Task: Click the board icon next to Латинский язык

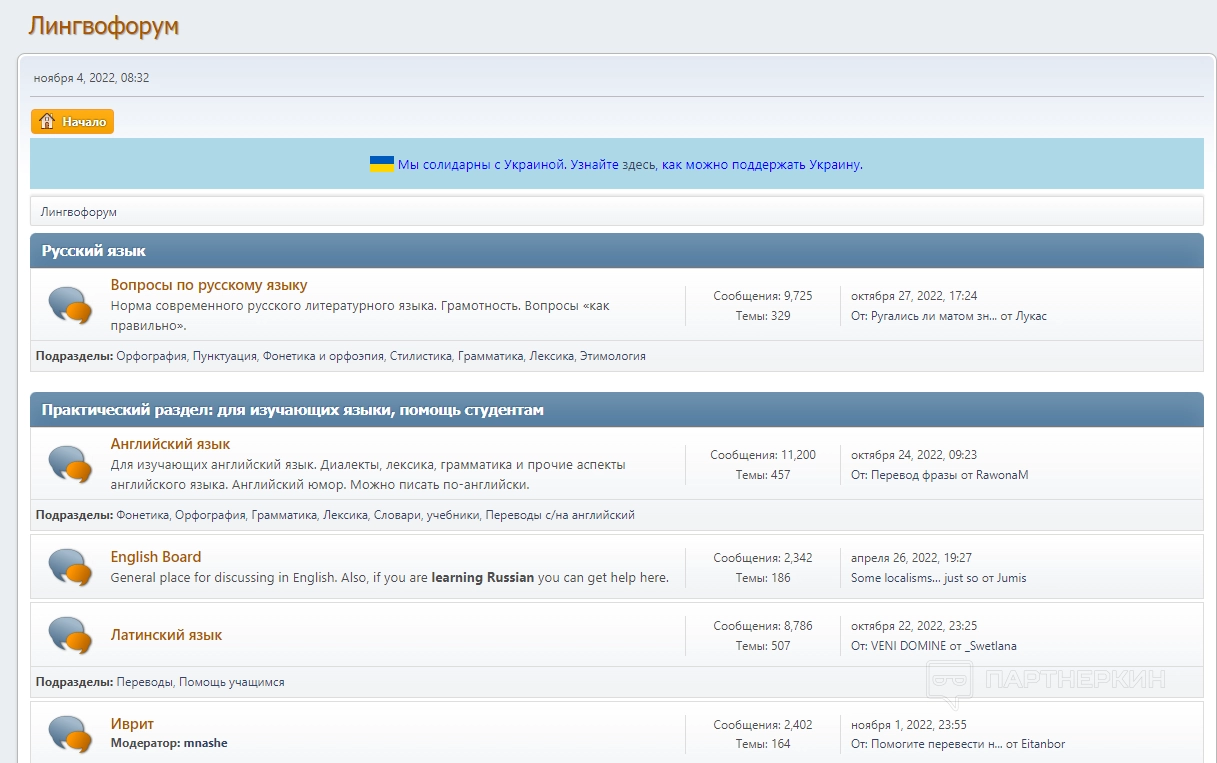Action: (x=70, y=635)
